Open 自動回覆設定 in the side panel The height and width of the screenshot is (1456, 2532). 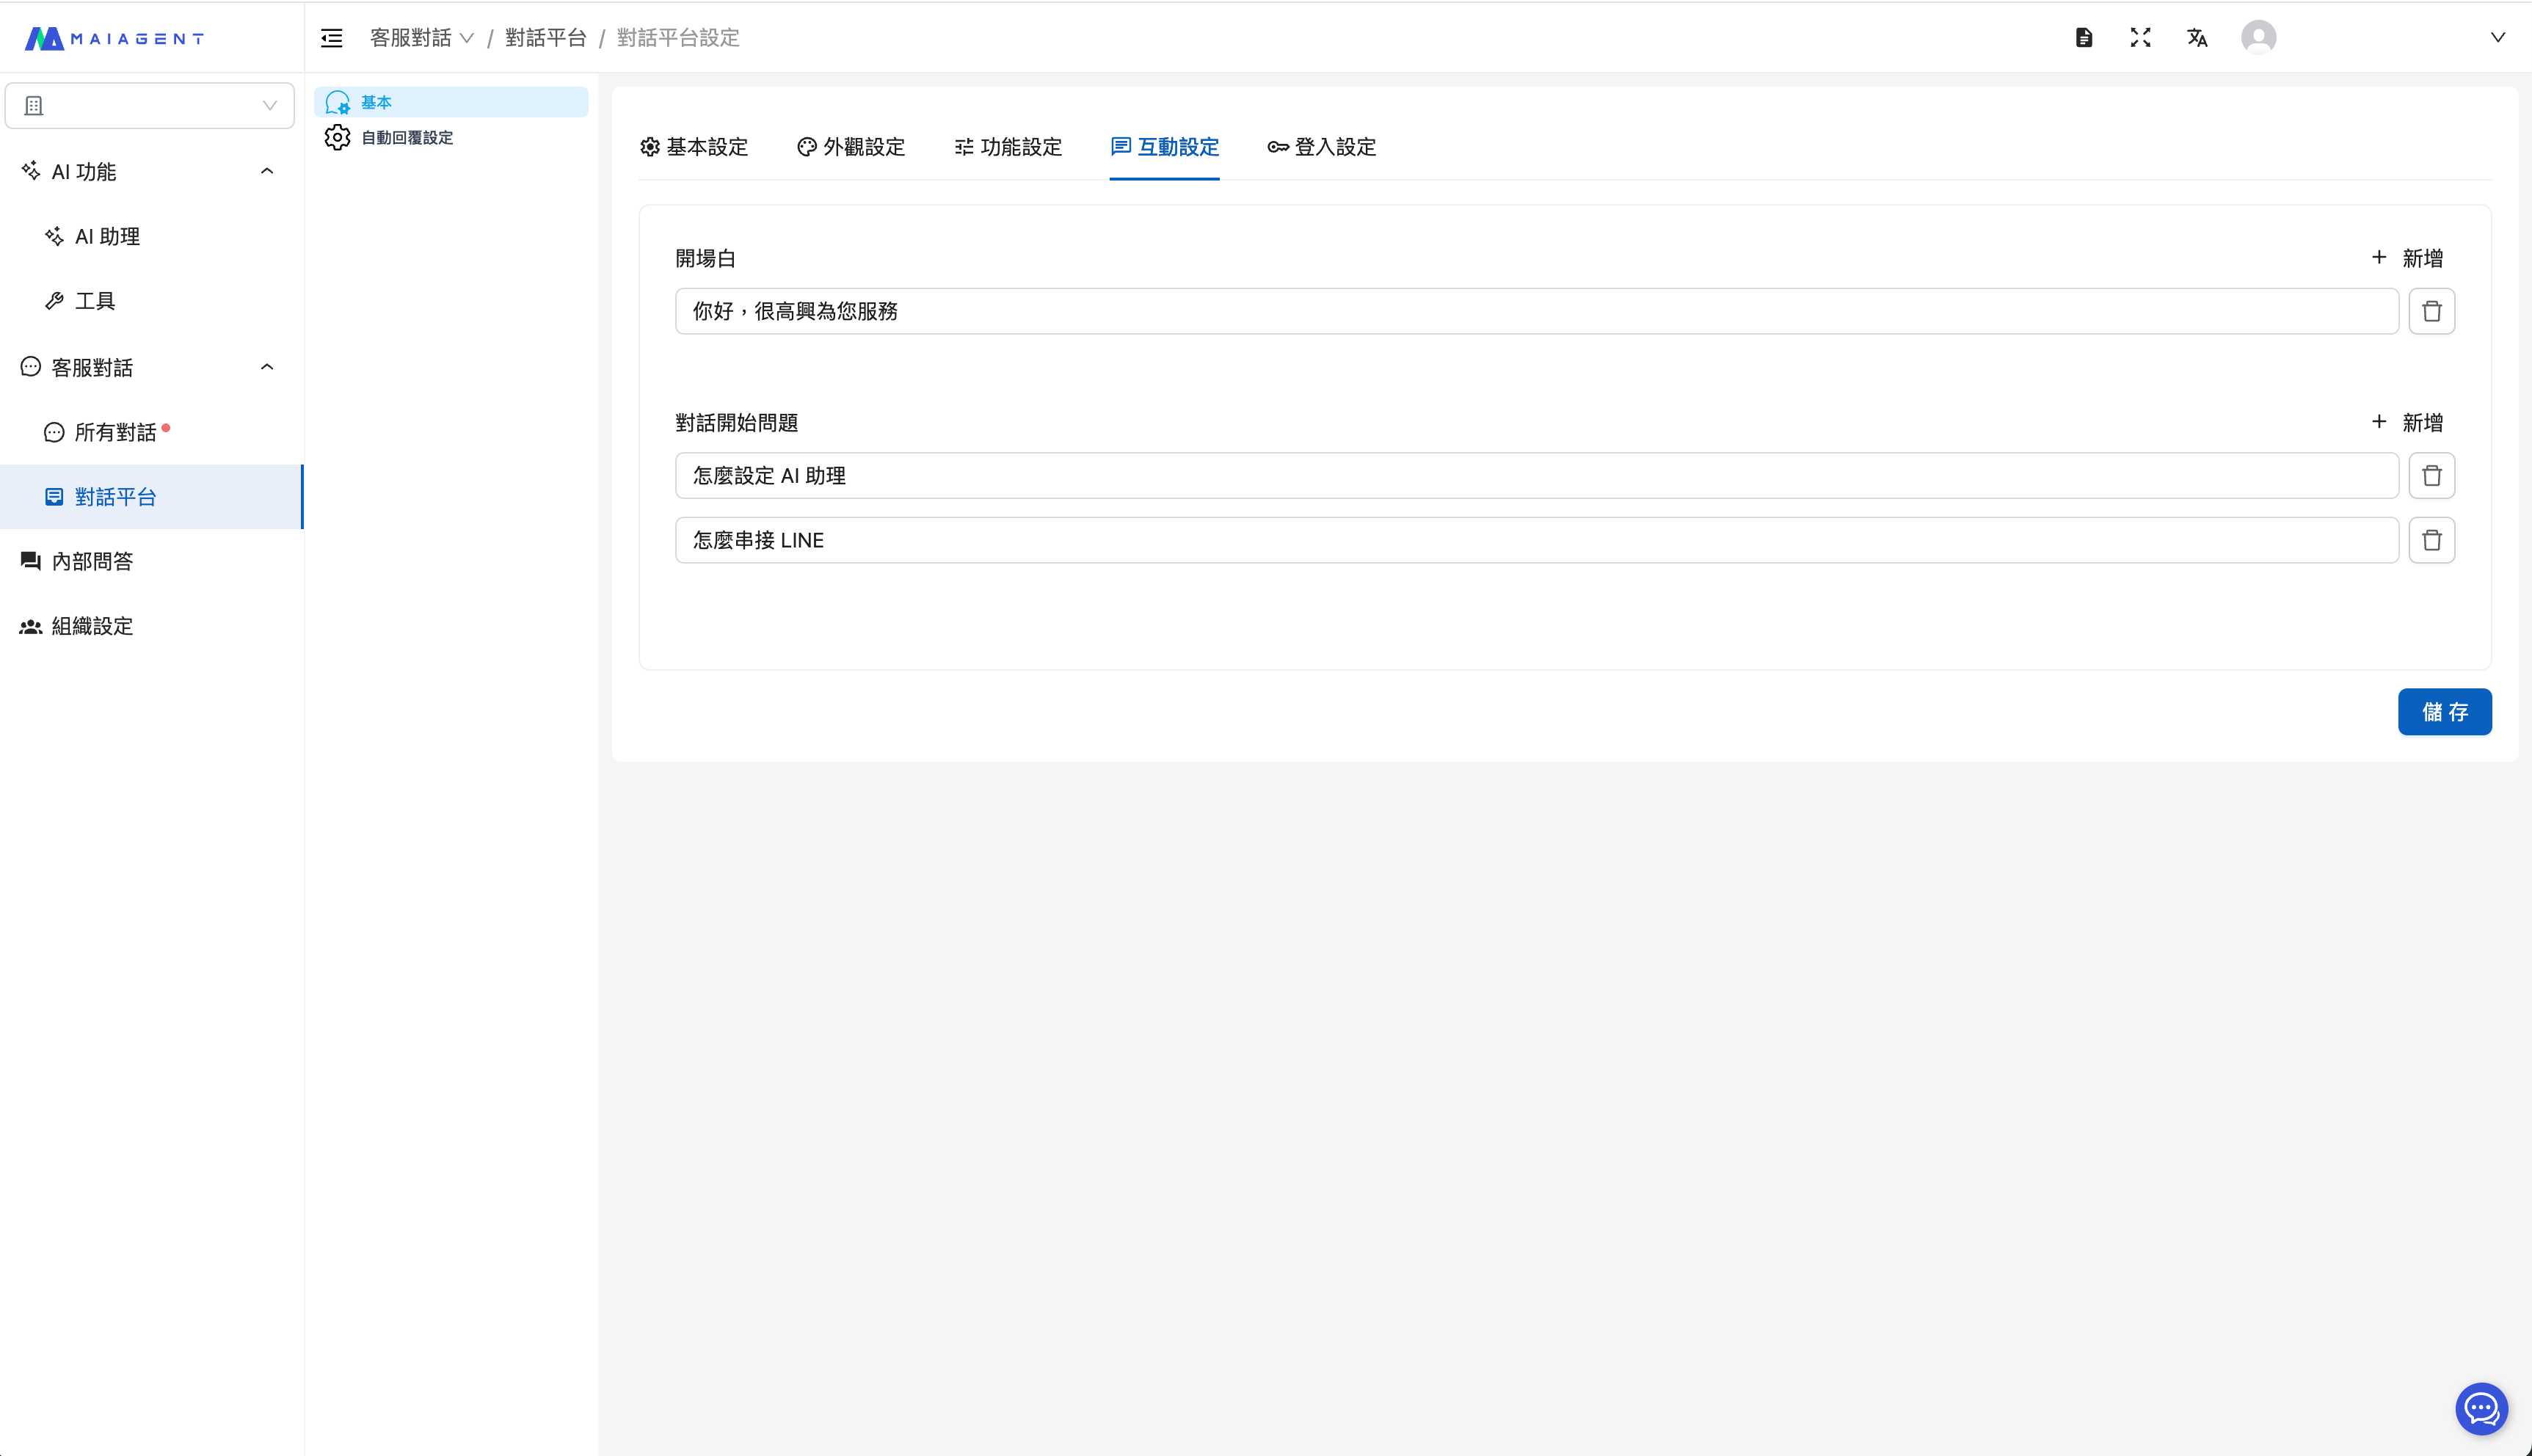406,138
